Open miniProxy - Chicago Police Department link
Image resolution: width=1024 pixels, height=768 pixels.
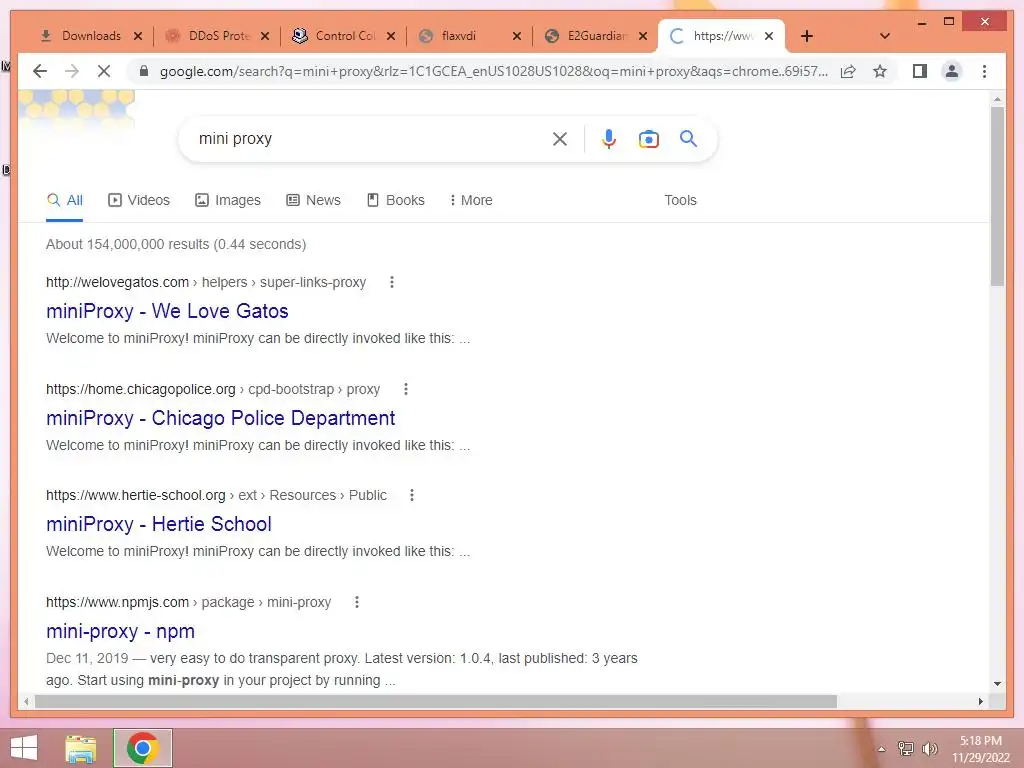click(x=221, y=418)
